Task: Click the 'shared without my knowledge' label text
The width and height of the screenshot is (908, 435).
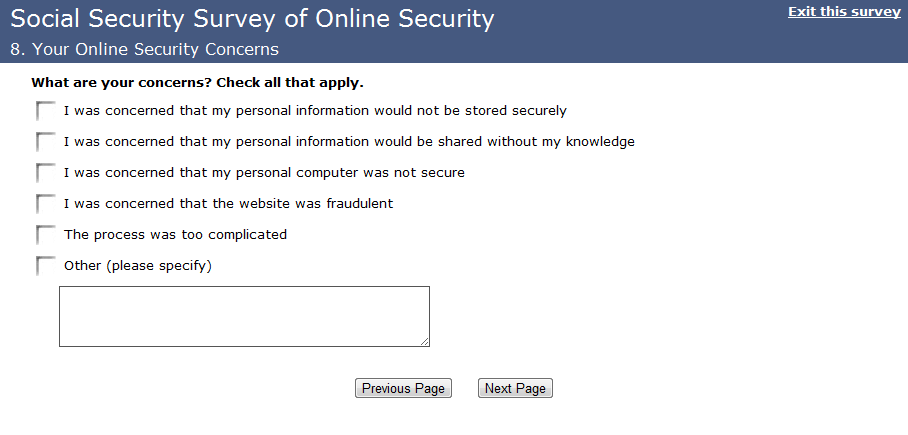Action: [349, 142]
